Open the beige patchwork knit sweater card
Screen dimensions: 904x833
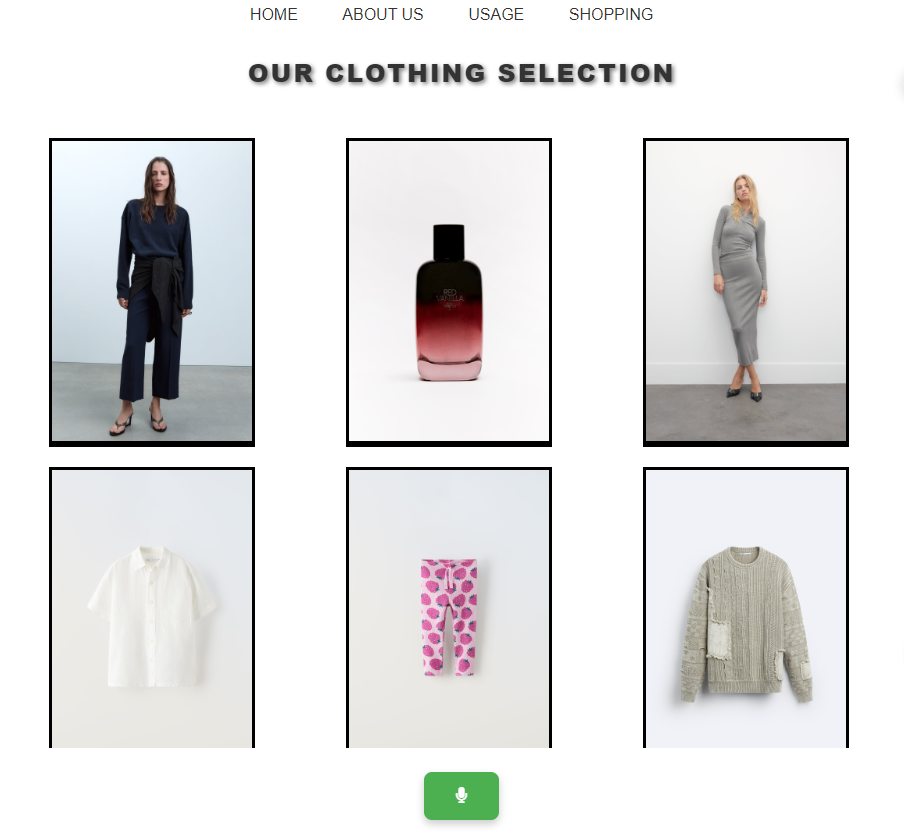coord(746,608)
